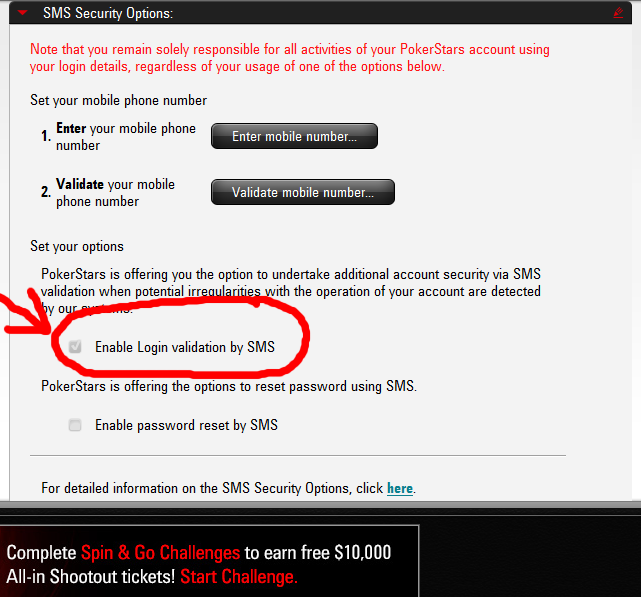Click the 'Set your options' heading
Image resolution: width=641 pixels, height=597 pixels.
[77, 246]
